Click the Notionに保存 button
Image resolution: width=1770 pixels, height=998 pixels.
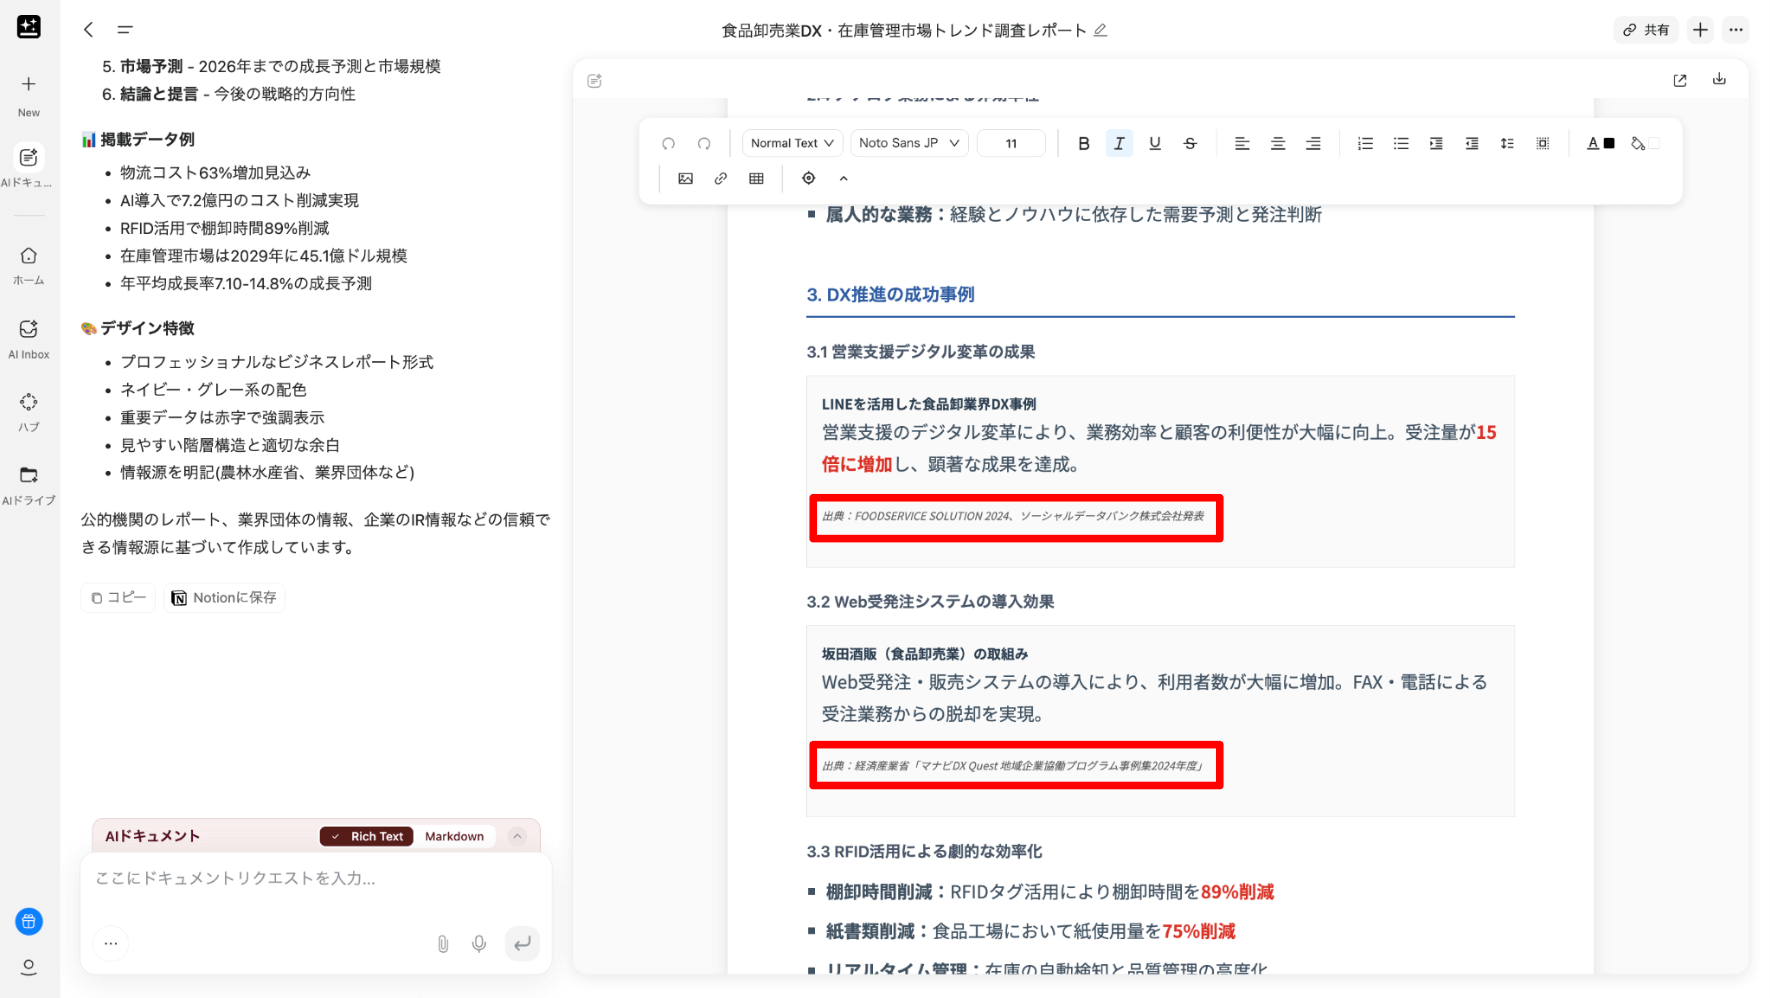pyautogui.click(x=224, y=597)
